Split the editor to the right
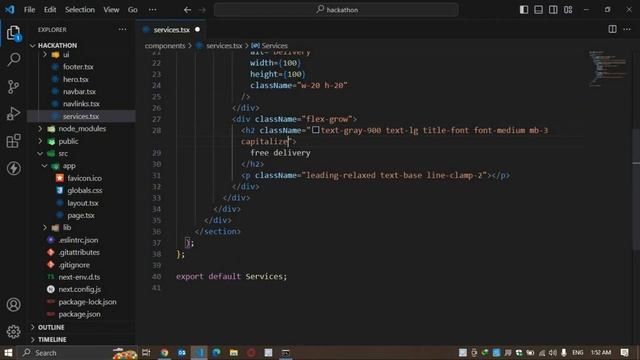 (x=612, y=29)
